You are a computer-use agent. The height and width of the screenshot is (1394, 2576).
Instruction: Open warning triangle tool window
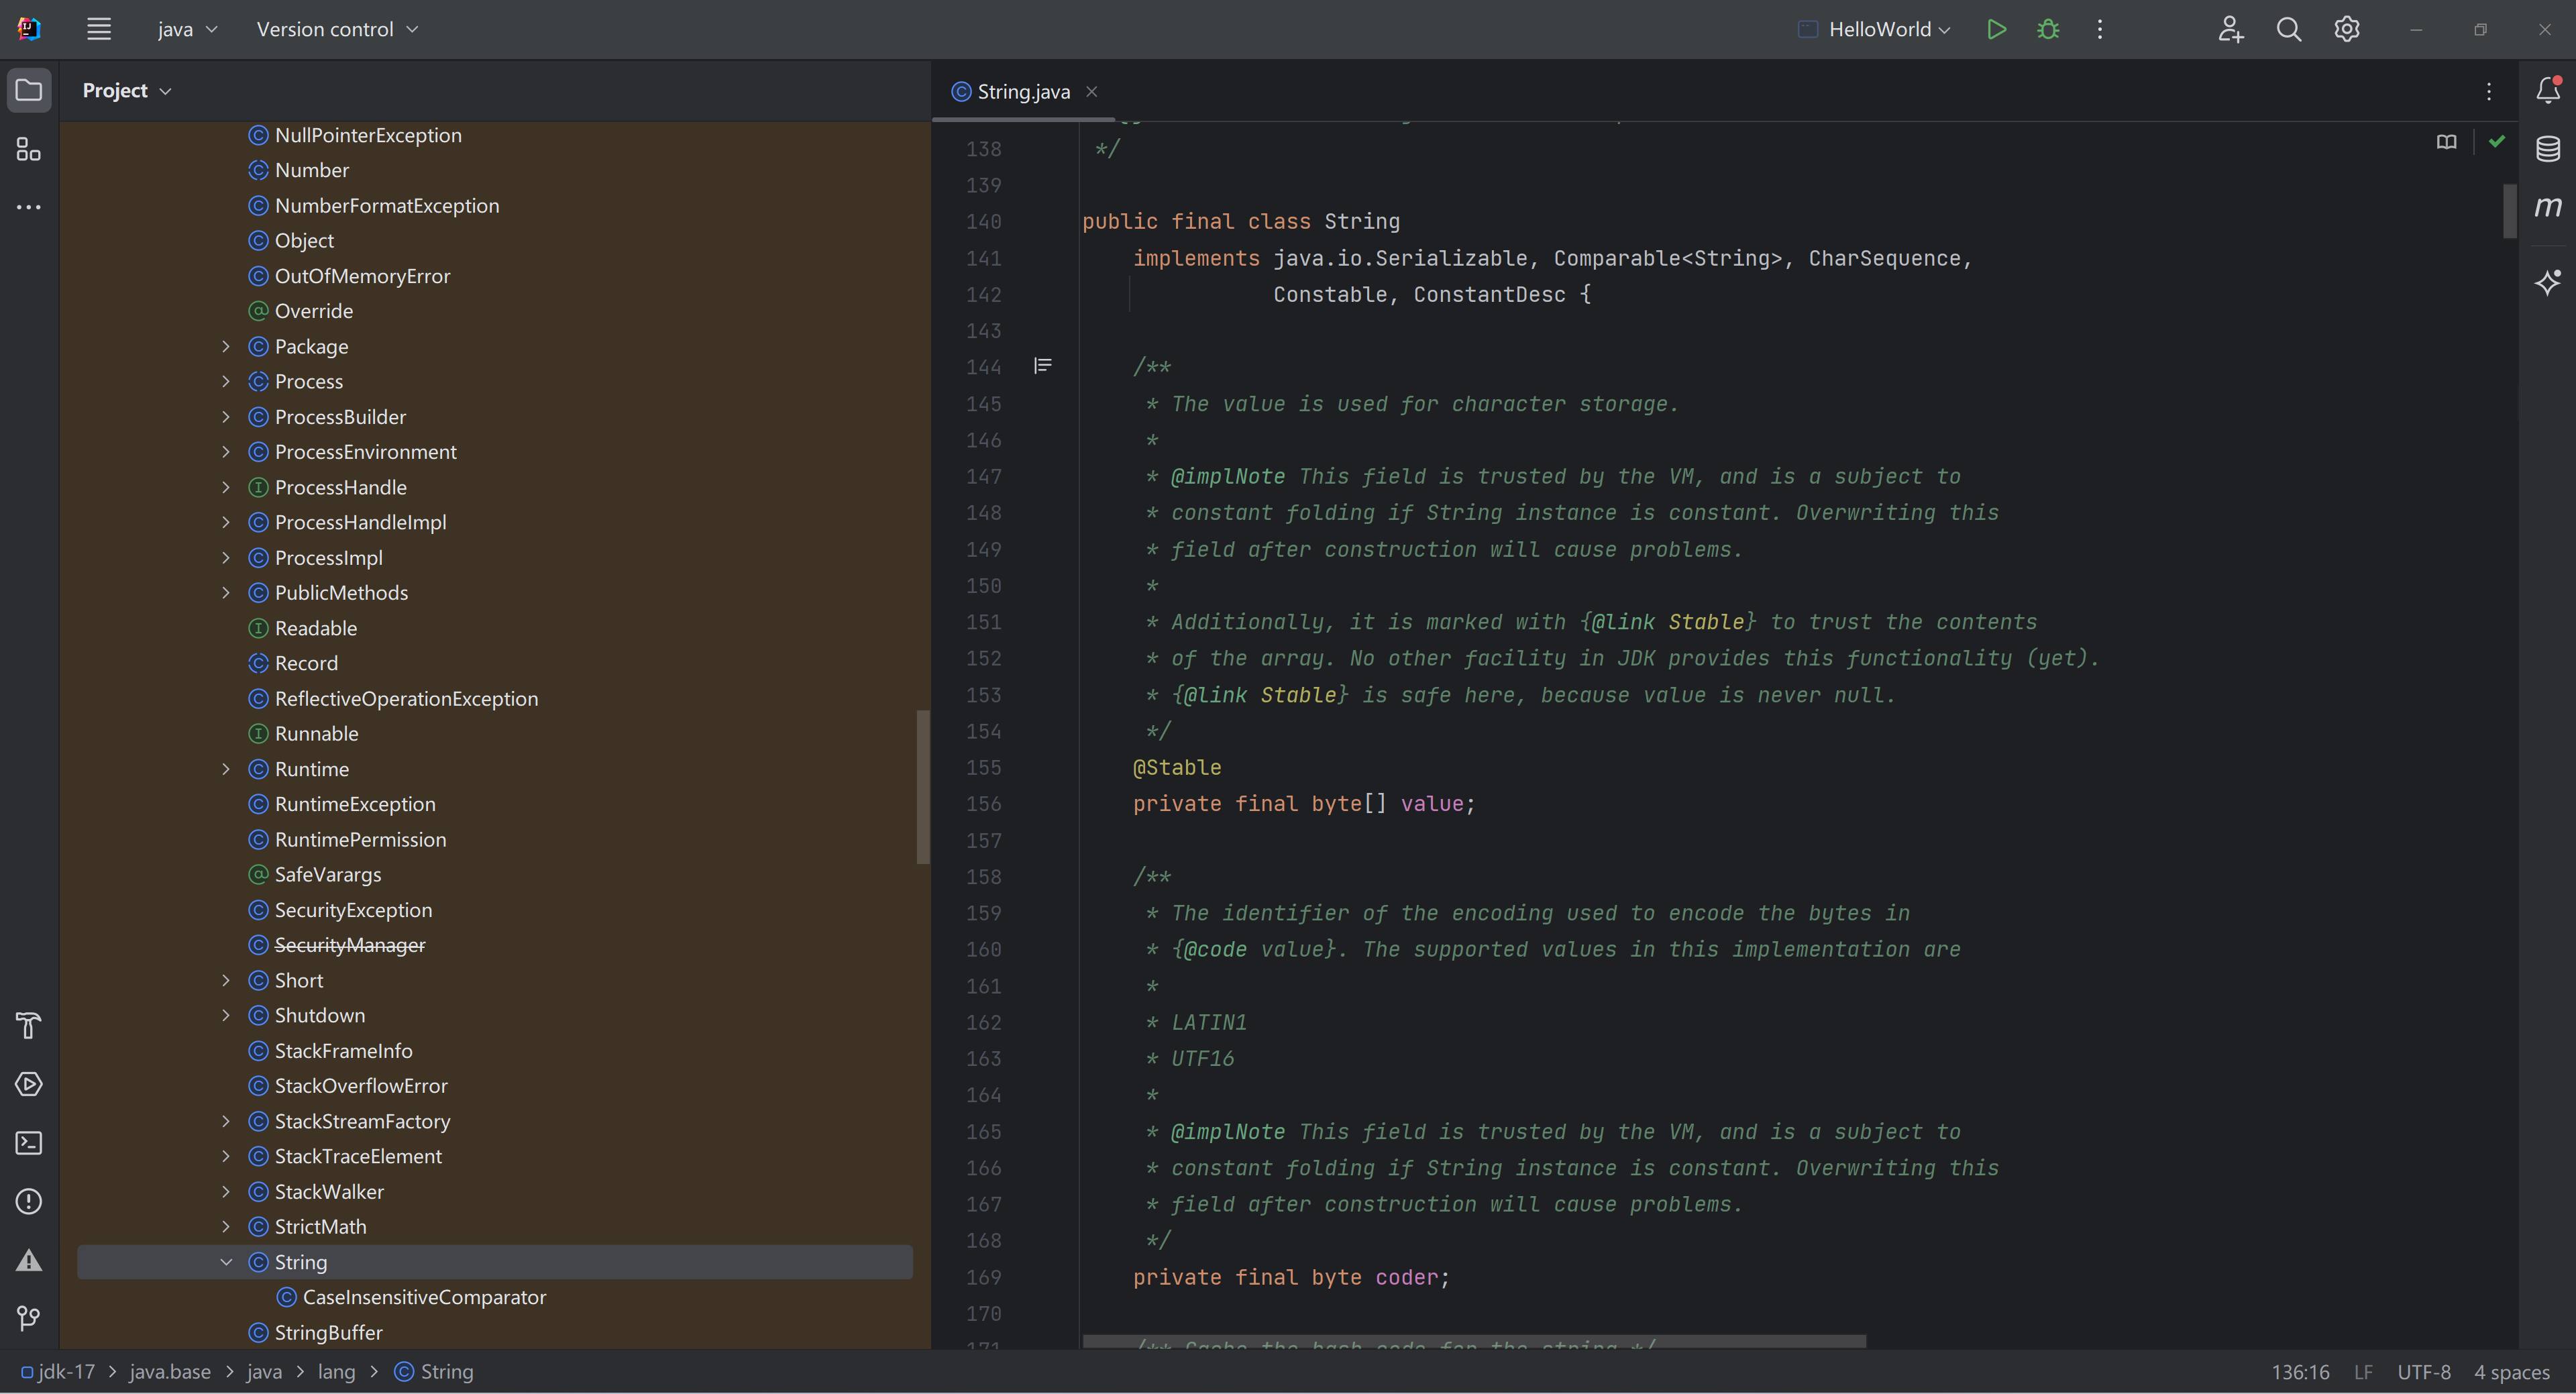click(x=29, y=1259)
